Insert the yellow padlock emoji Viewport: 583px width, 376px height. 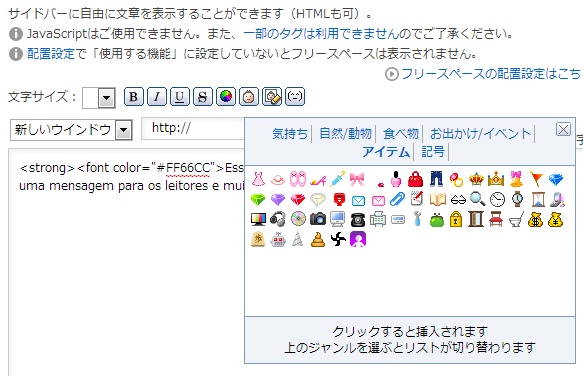(x=456, y=219)
